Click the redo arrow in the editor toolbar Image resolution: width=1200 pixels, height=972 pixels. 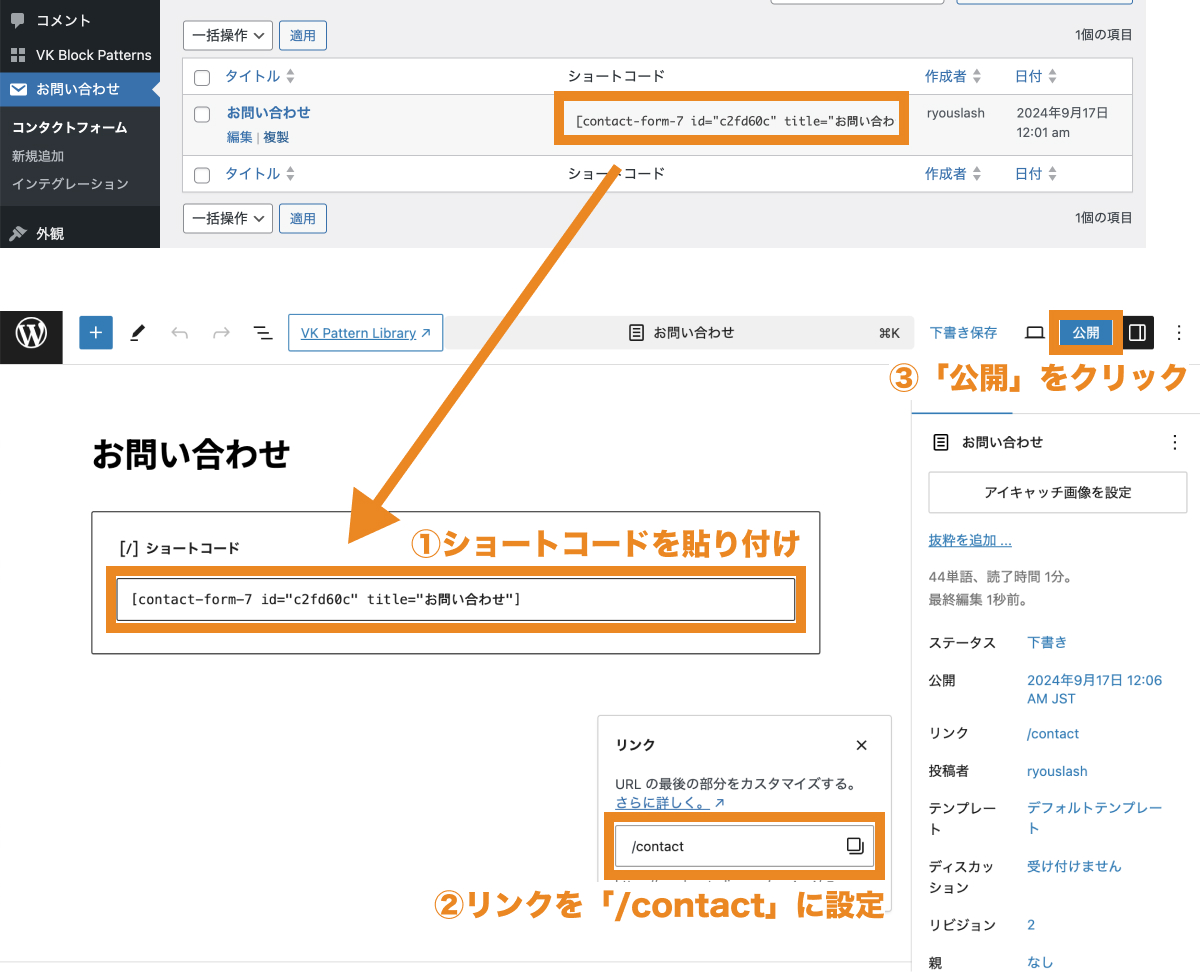tap(219, 332)
